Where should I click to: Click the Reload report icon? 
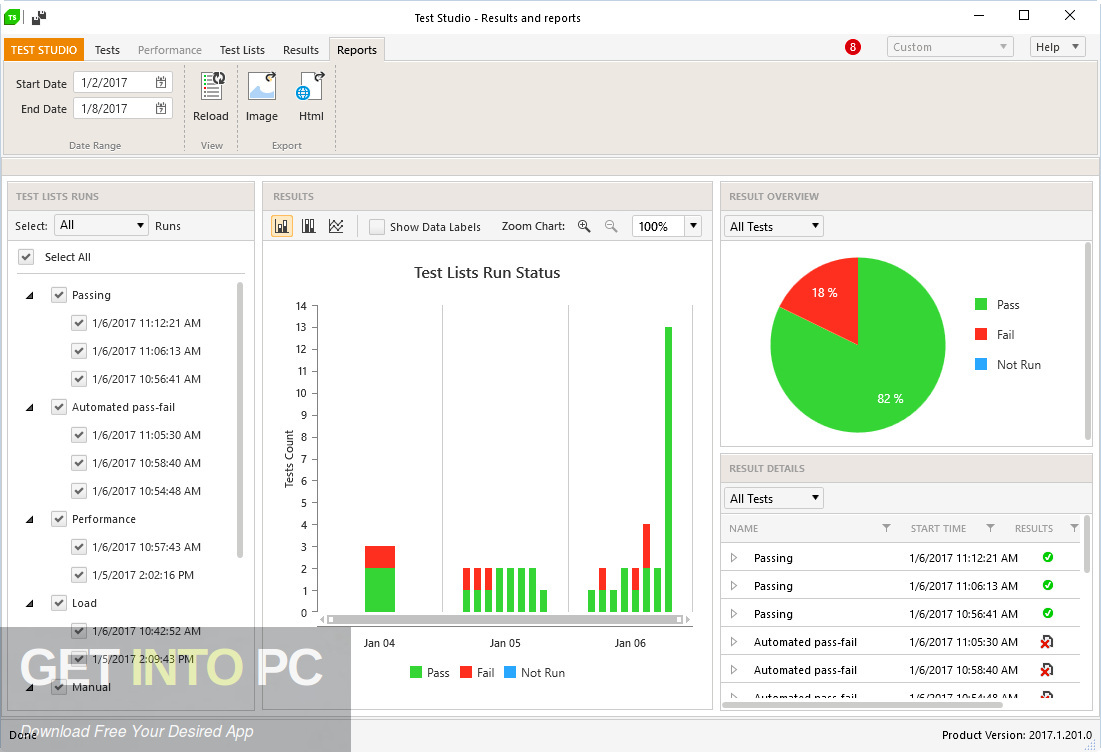(x=212, y=86)
